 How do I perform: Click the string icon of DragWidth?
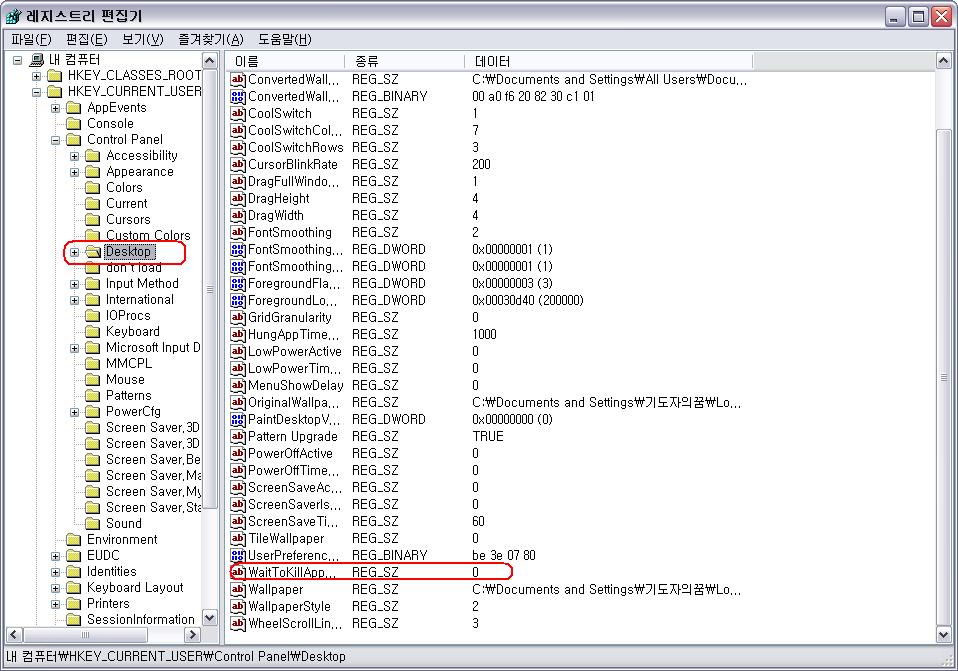pos(238,216)
